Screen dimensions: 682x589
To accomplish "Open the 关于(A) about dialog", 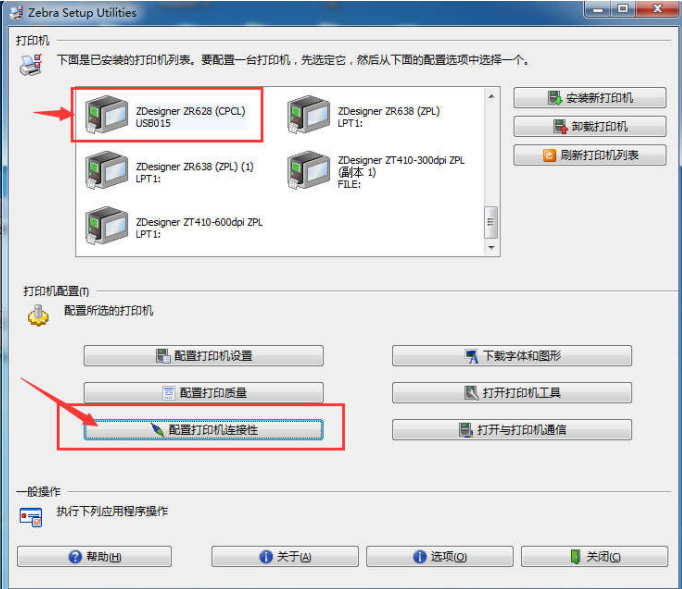I will click(x=285, y=556).
